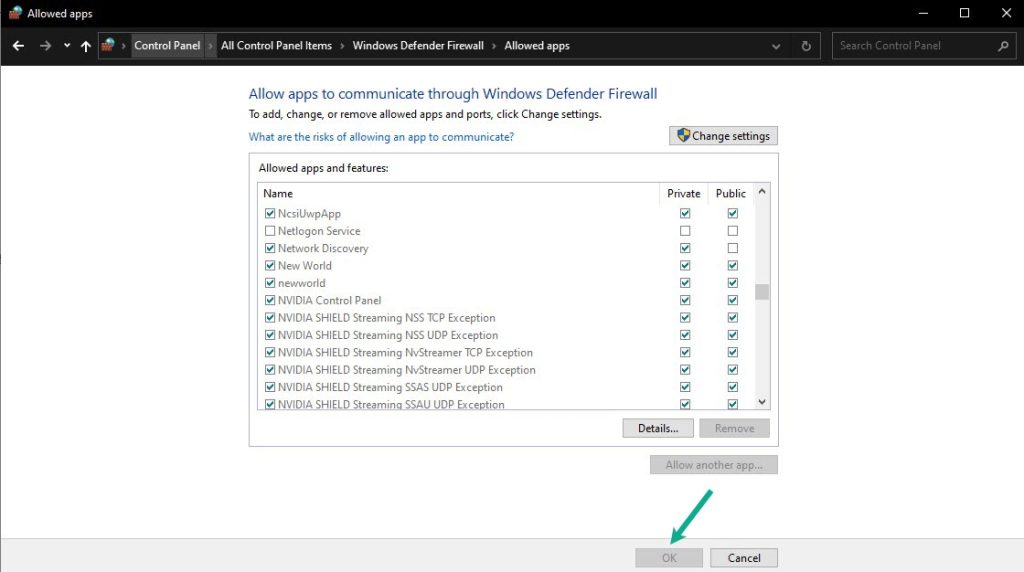Maximize the Allowed apps window

click(x=964, y=13)
